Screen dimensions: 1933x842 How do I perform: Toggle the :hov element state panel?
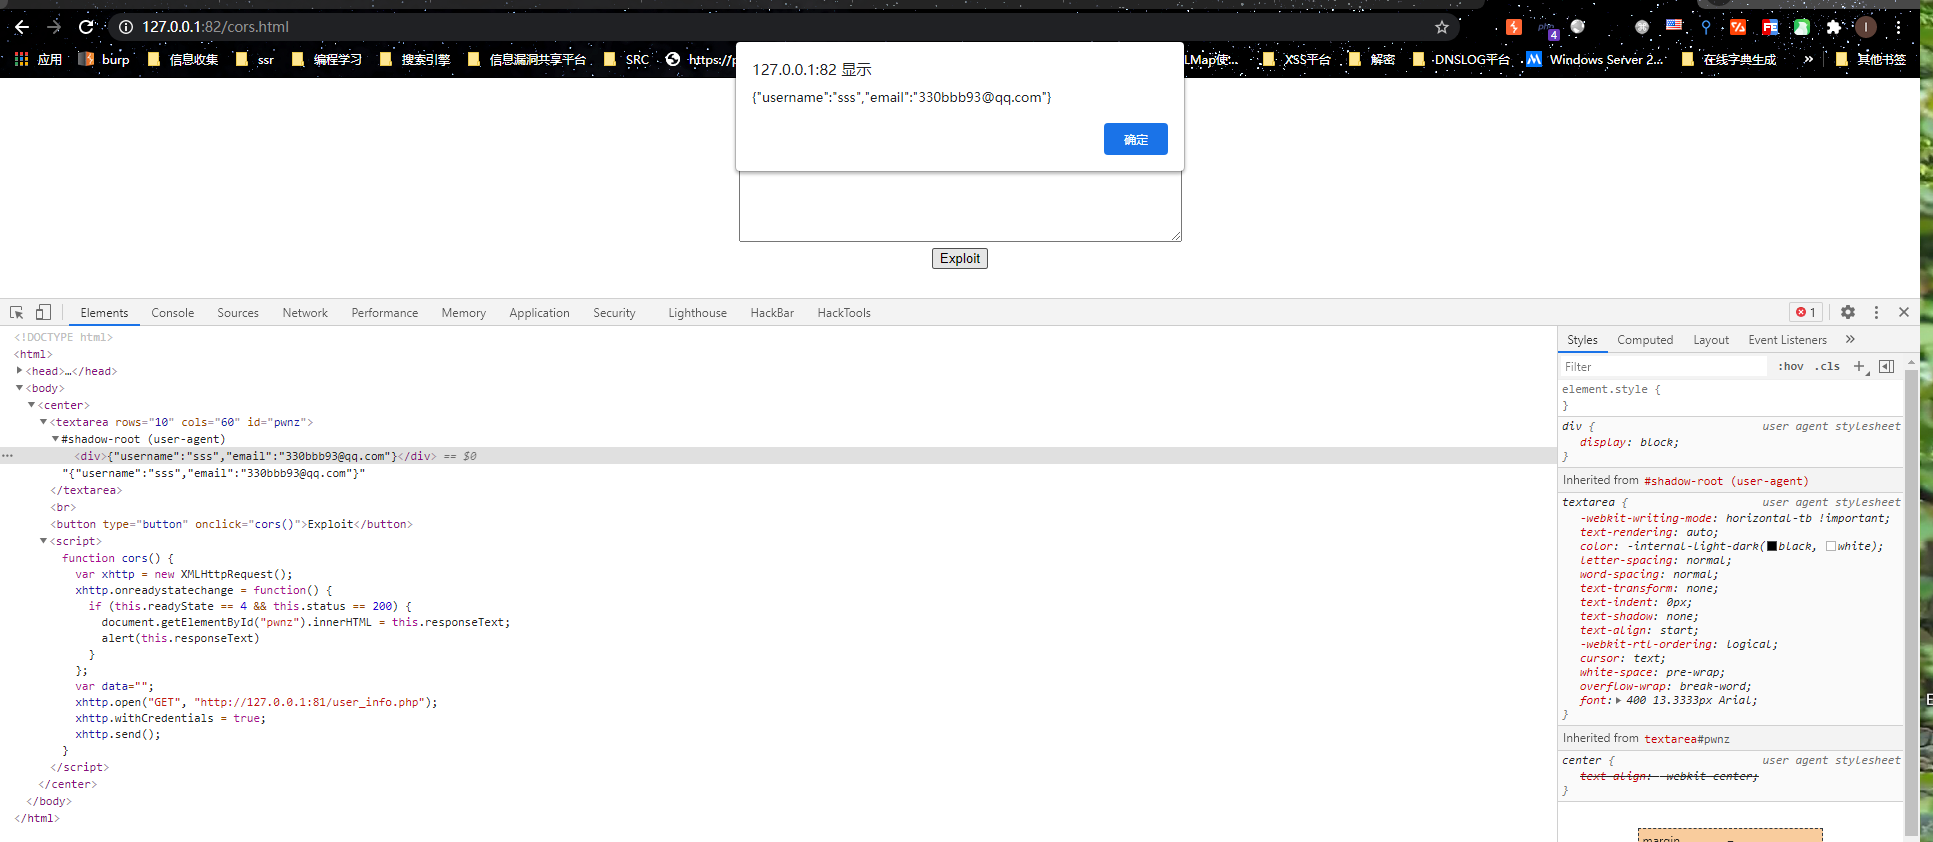(x=1791, y=367)
